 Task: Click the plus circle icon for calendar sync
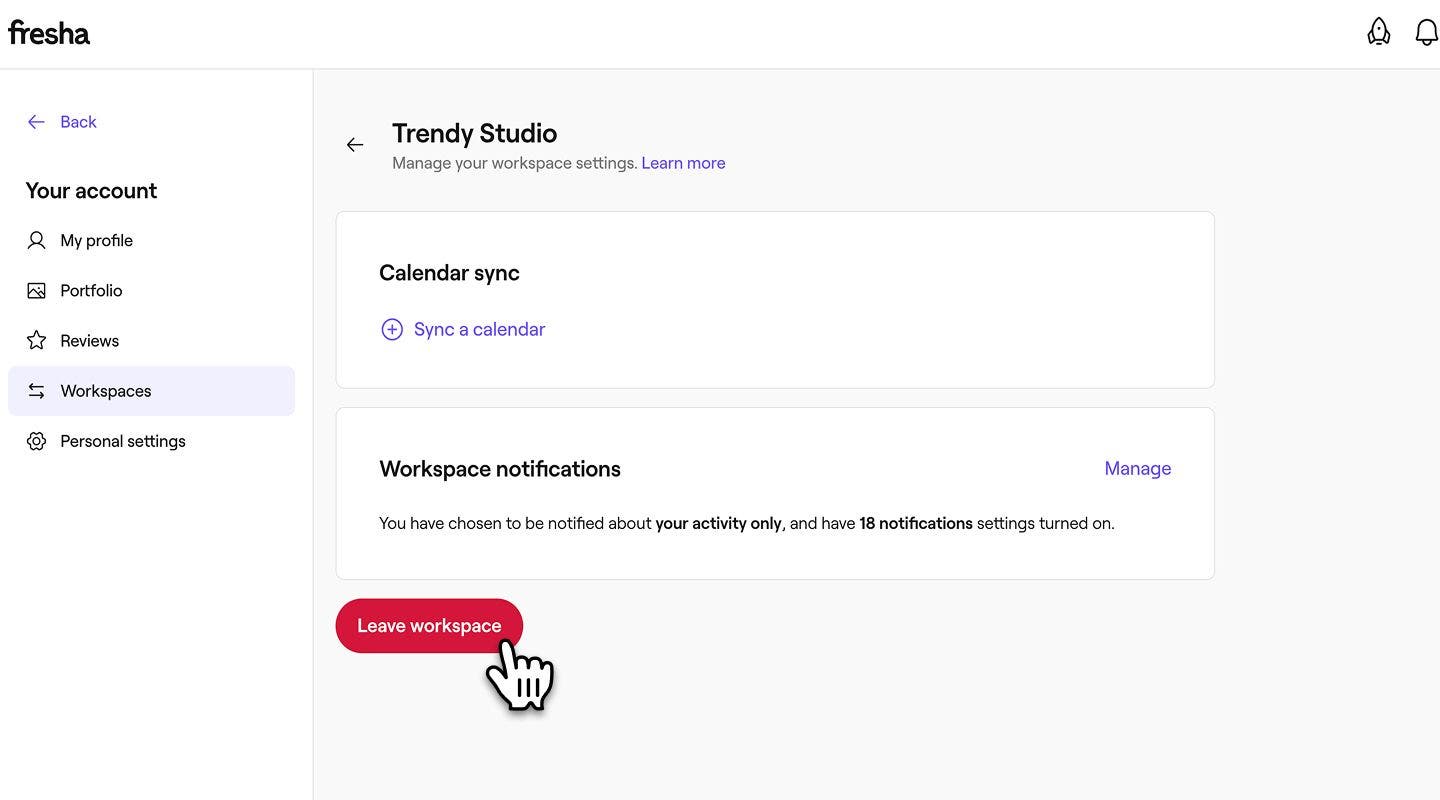tap(392, 330)
